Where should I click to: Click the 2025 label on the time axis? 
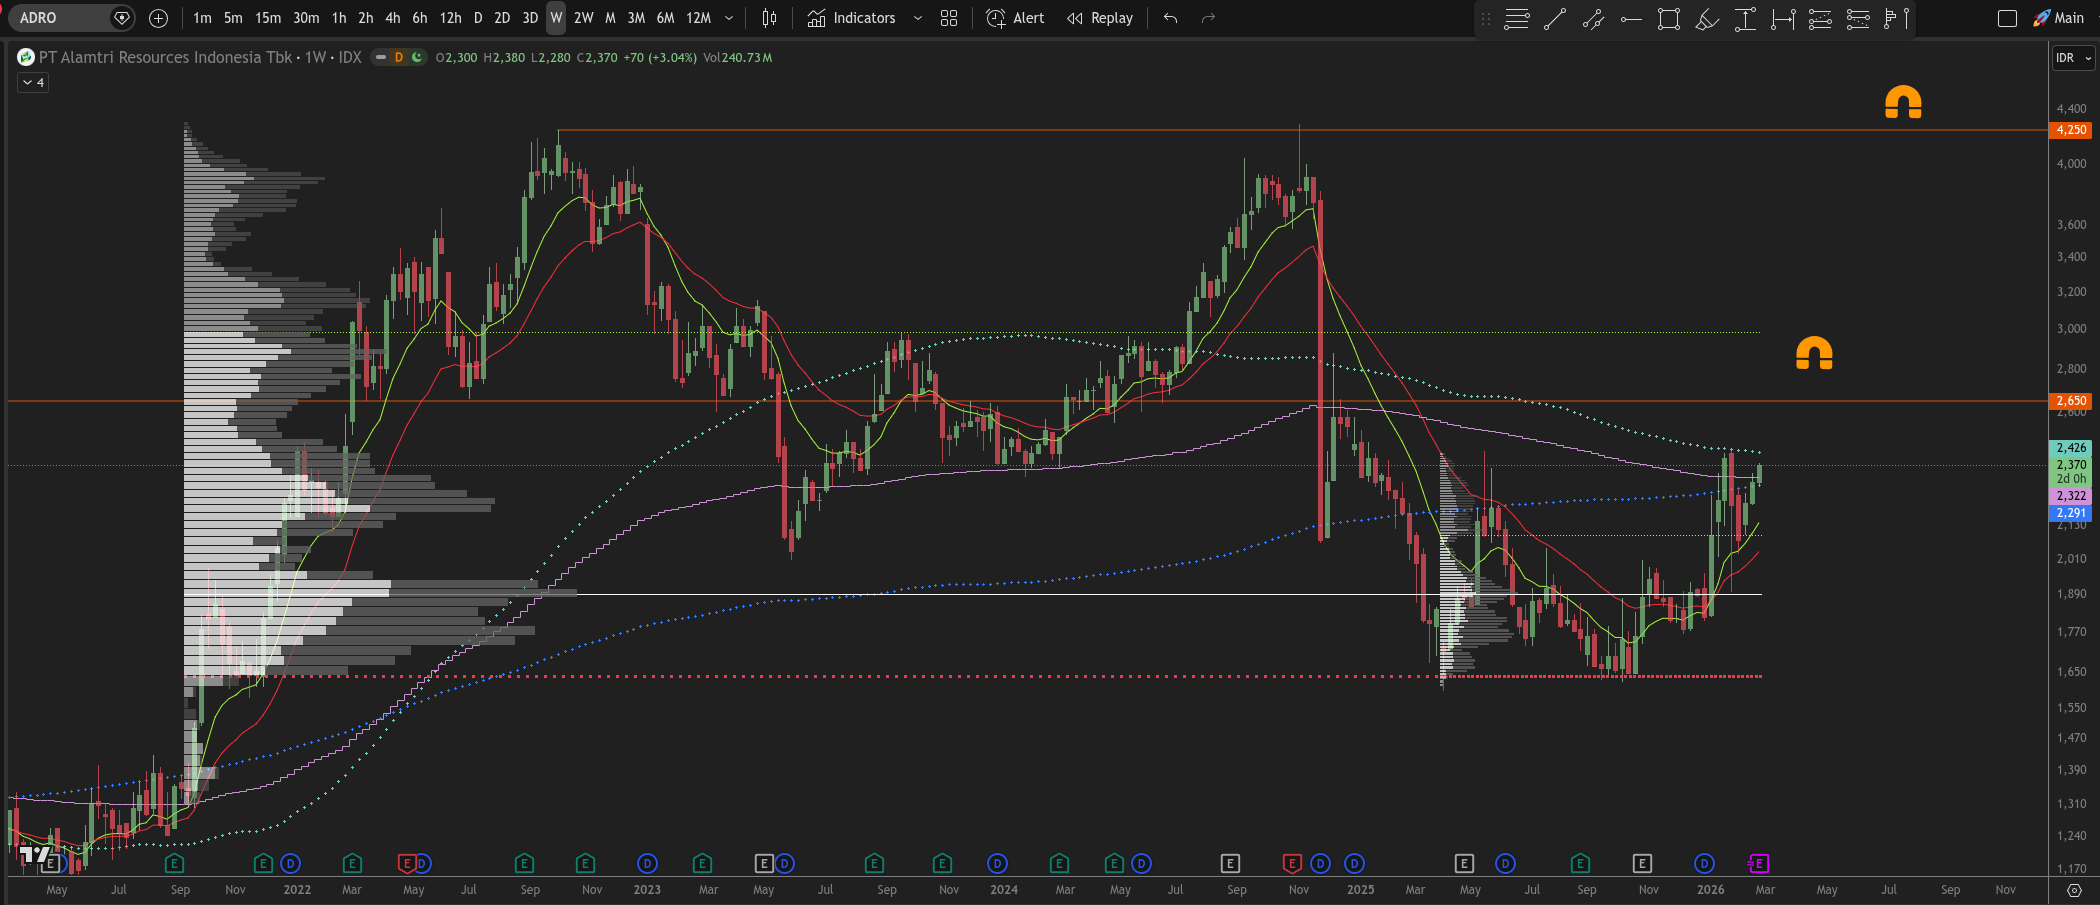(x=1360, y=890)
